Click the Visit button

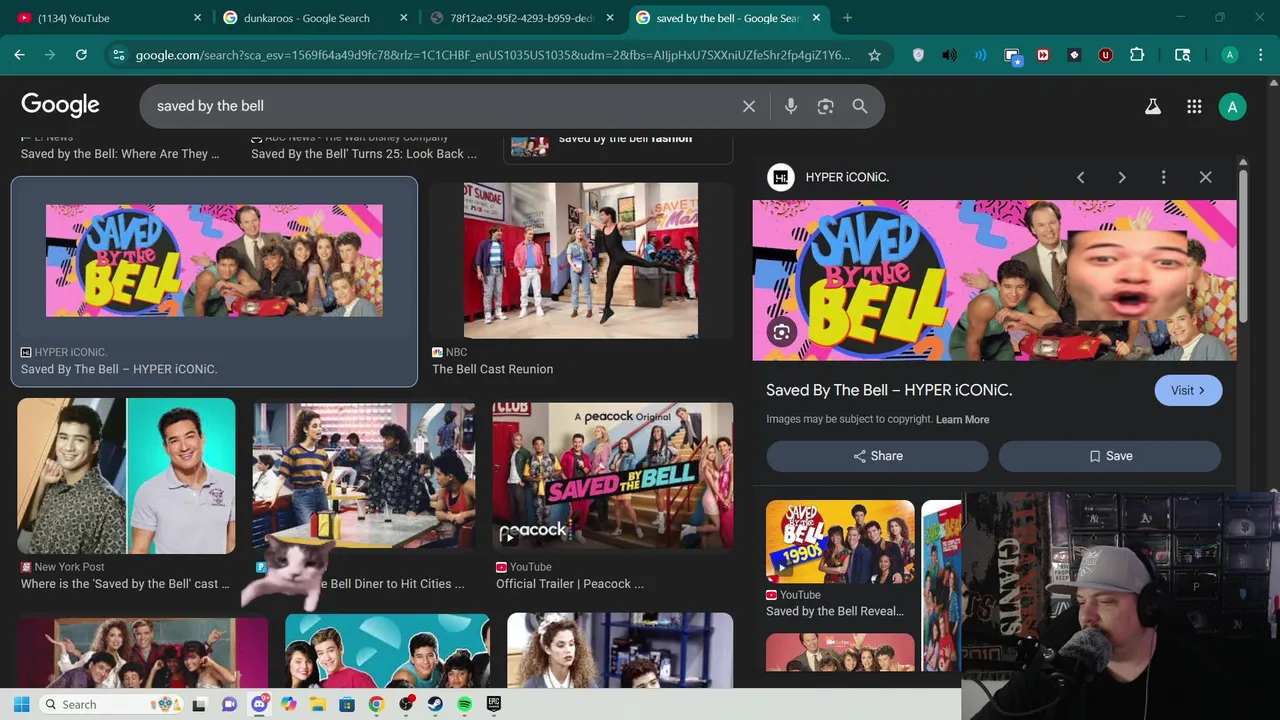pos(1188,390)
